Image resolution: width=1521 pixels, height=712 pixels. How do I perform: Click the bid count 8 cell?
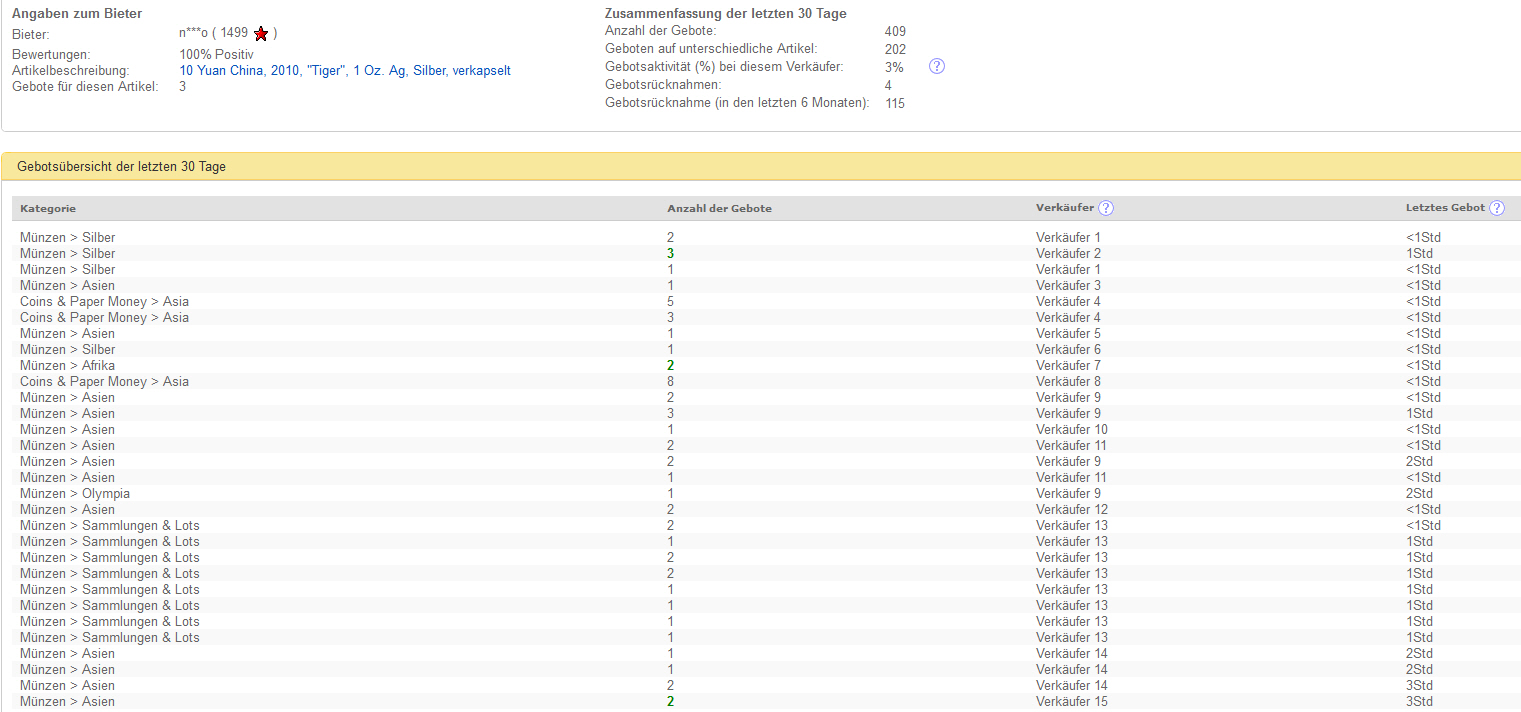click(x=671, y=382)
